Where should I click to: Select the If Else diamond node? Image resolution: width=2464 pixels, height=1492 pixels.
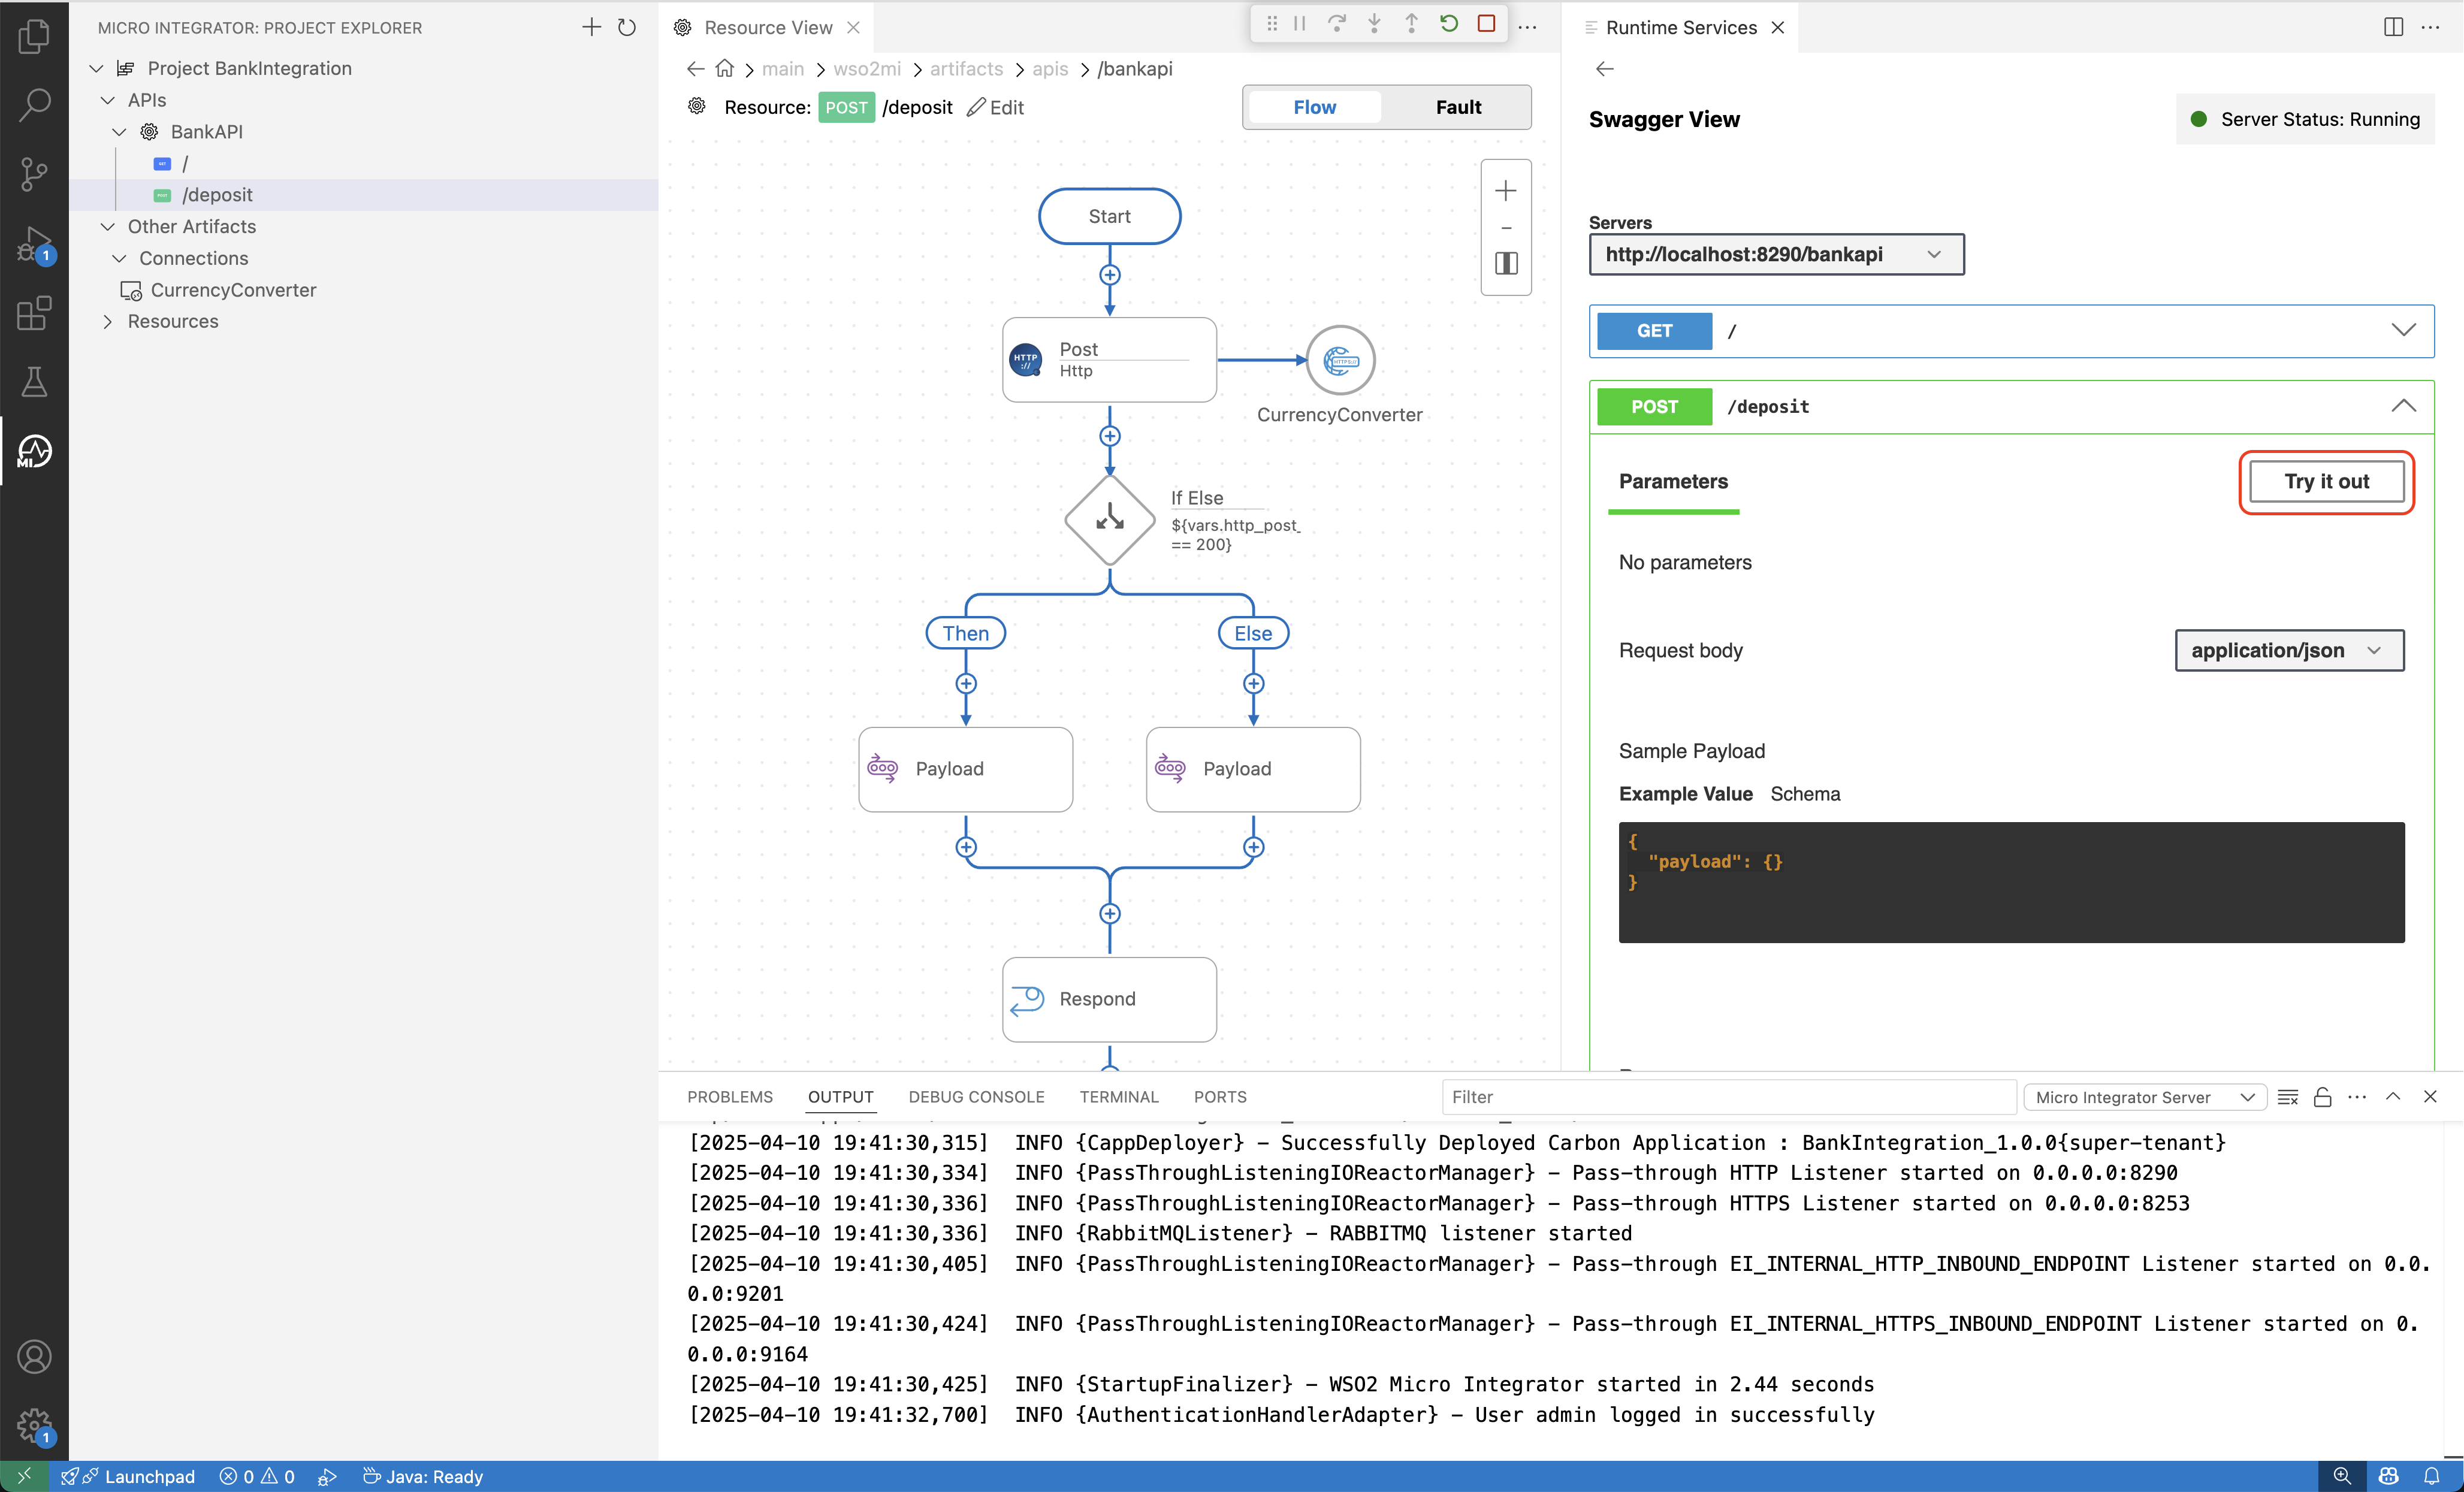point(1109,519)
